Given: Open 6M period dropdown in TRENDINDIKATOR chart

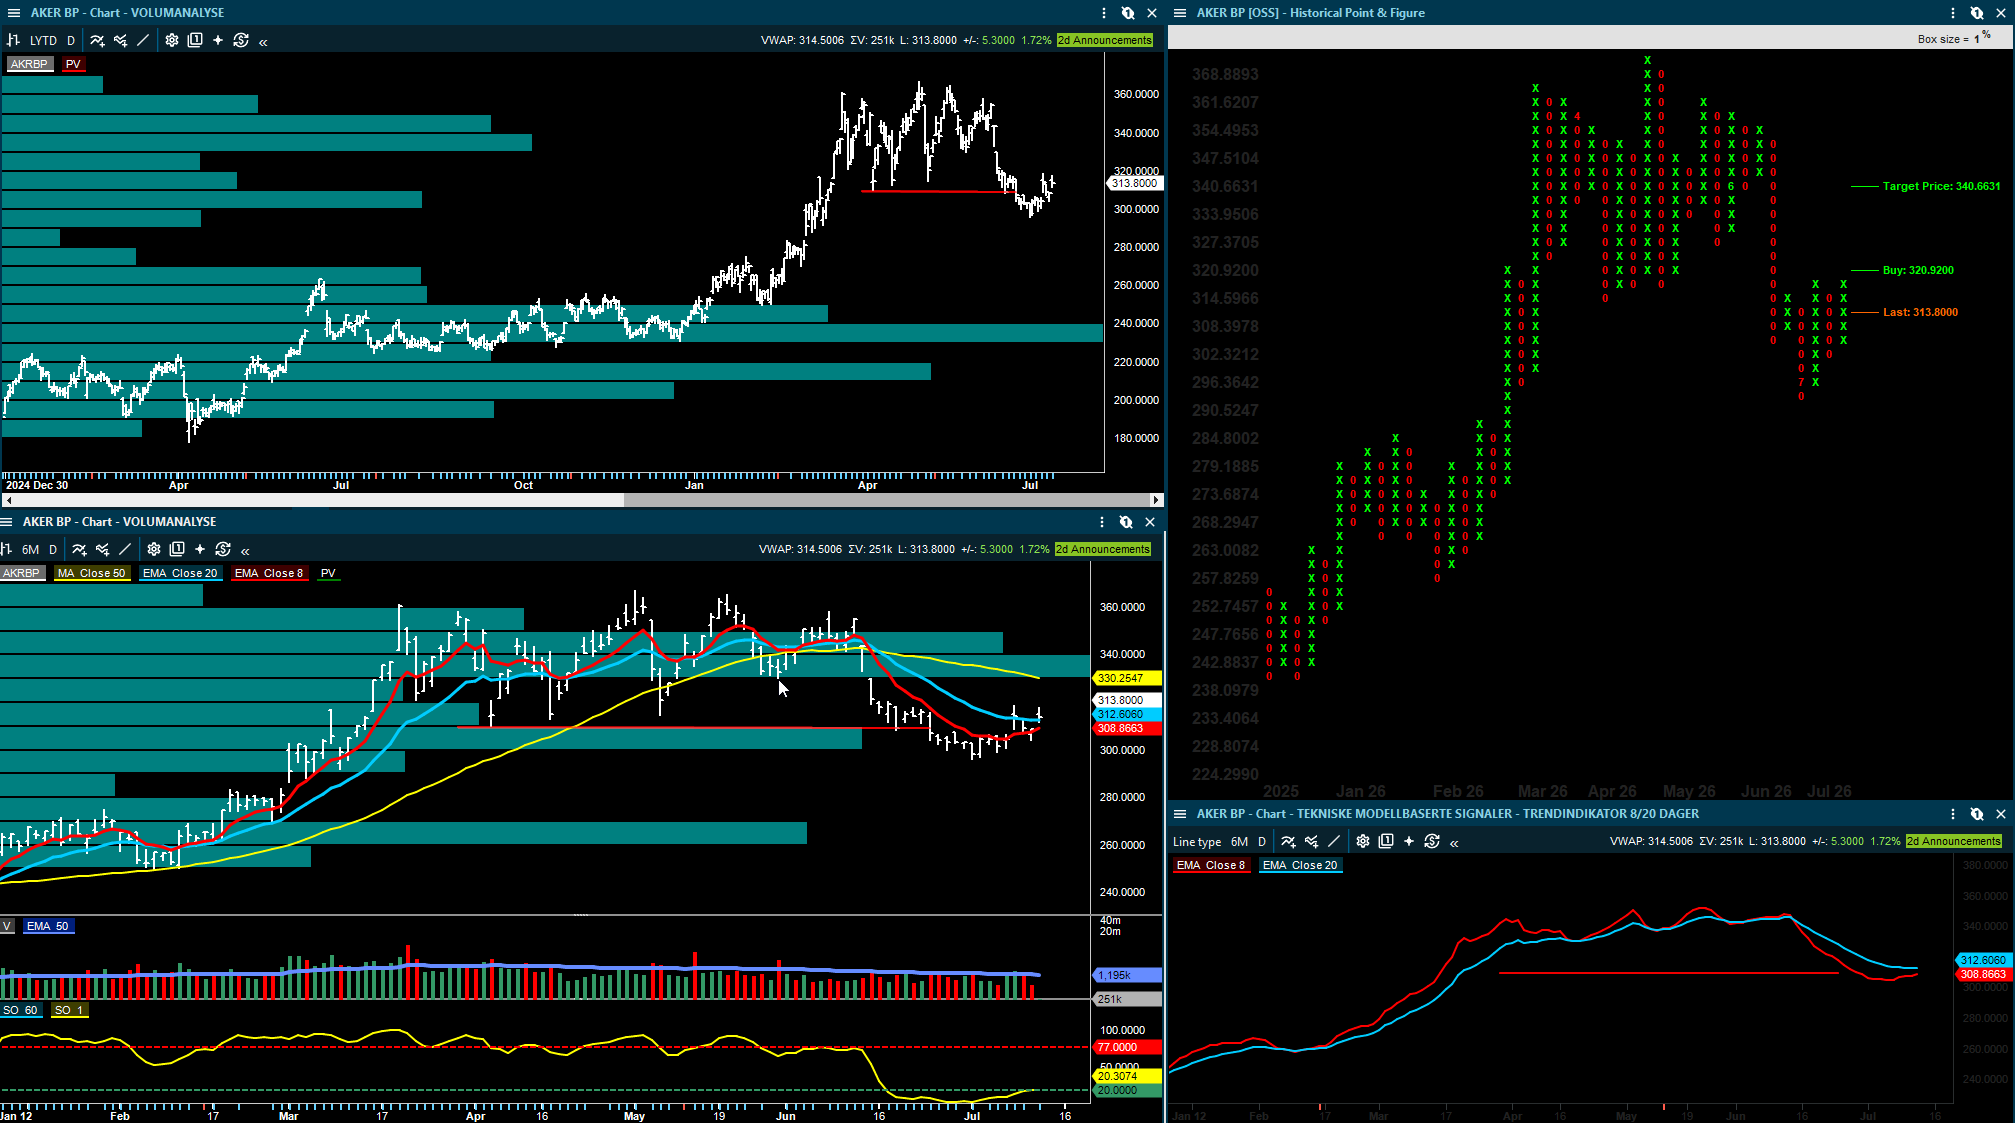Looking at the screenshot, I should [x=1239, y=842].
